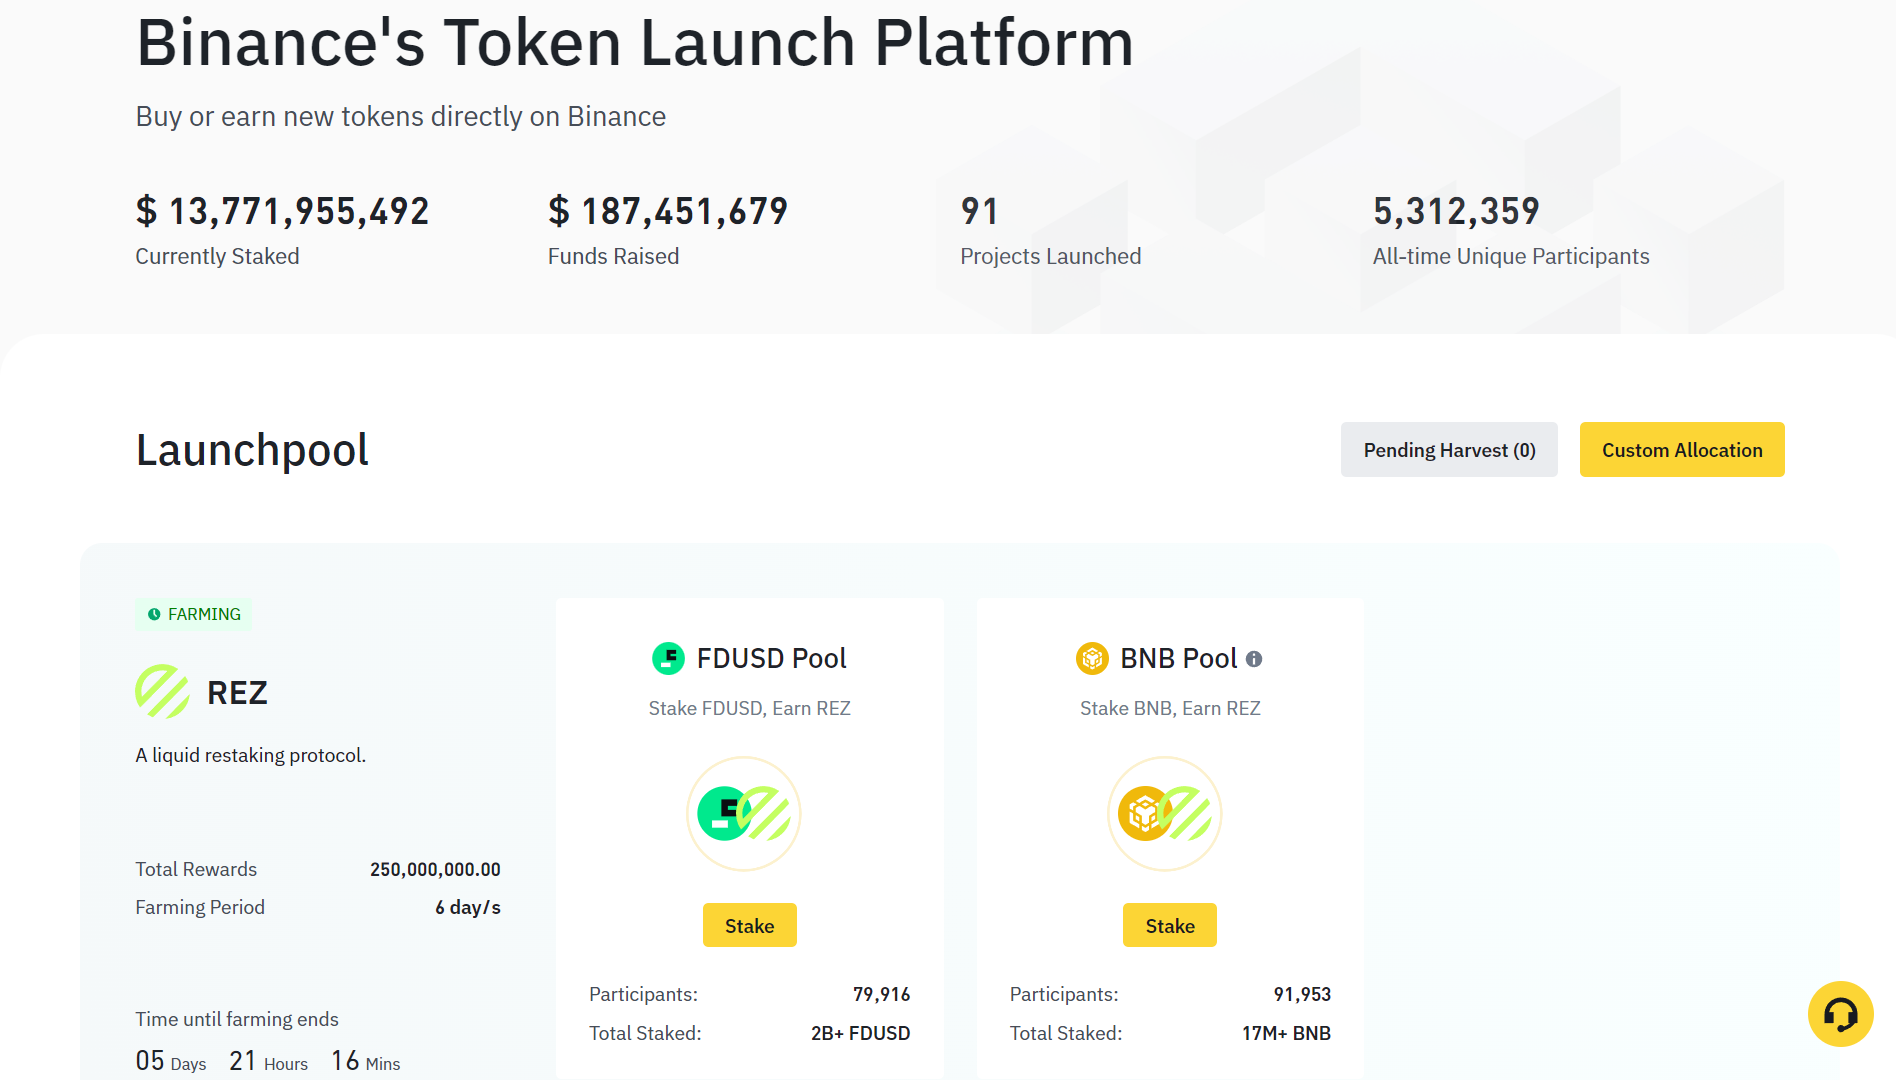Click the 79,916 FDUSD participants value

[881, 994]
